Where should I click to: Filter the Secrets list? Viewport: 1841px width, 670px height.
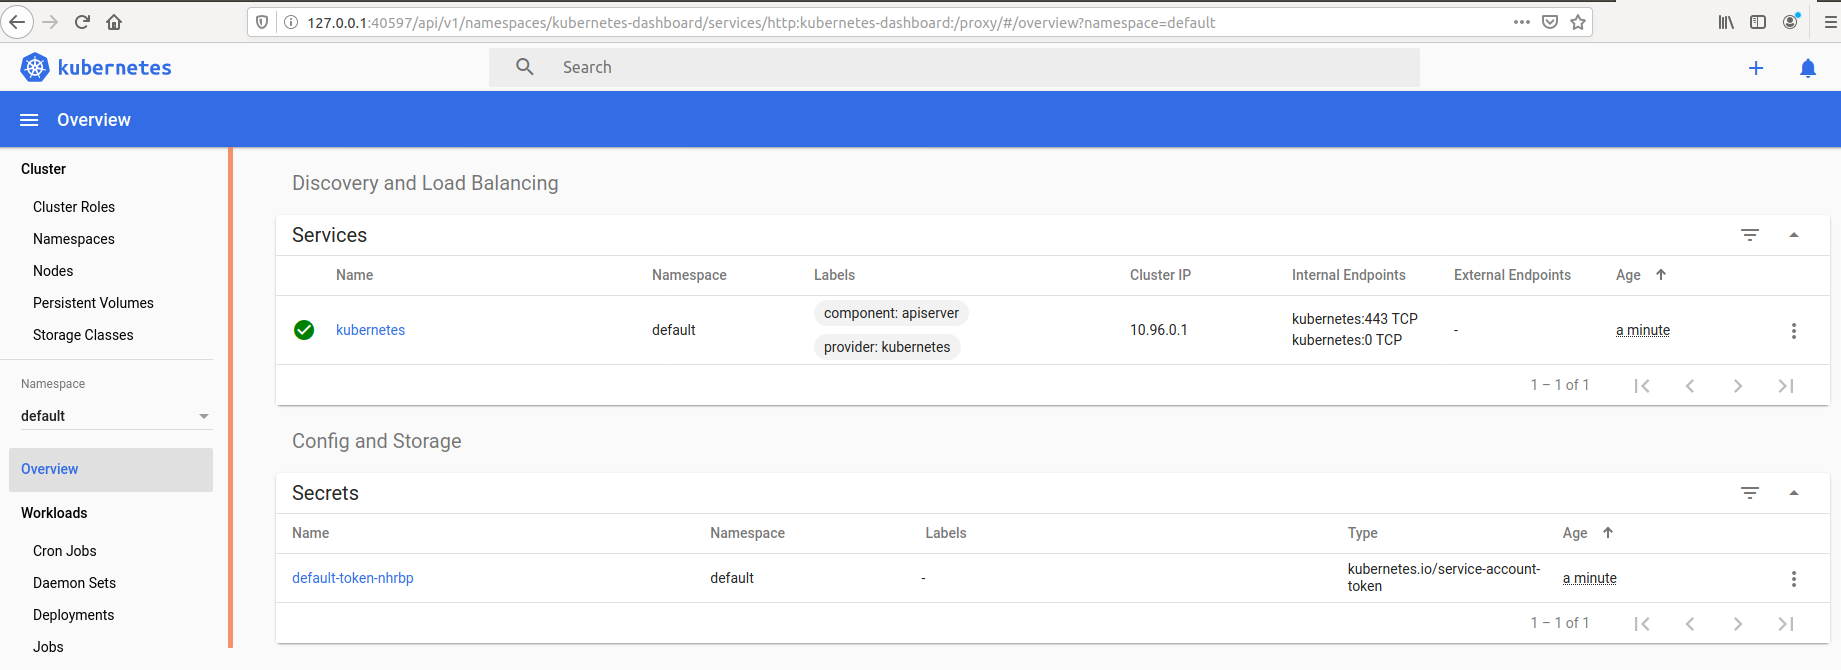pos(1750,493)
